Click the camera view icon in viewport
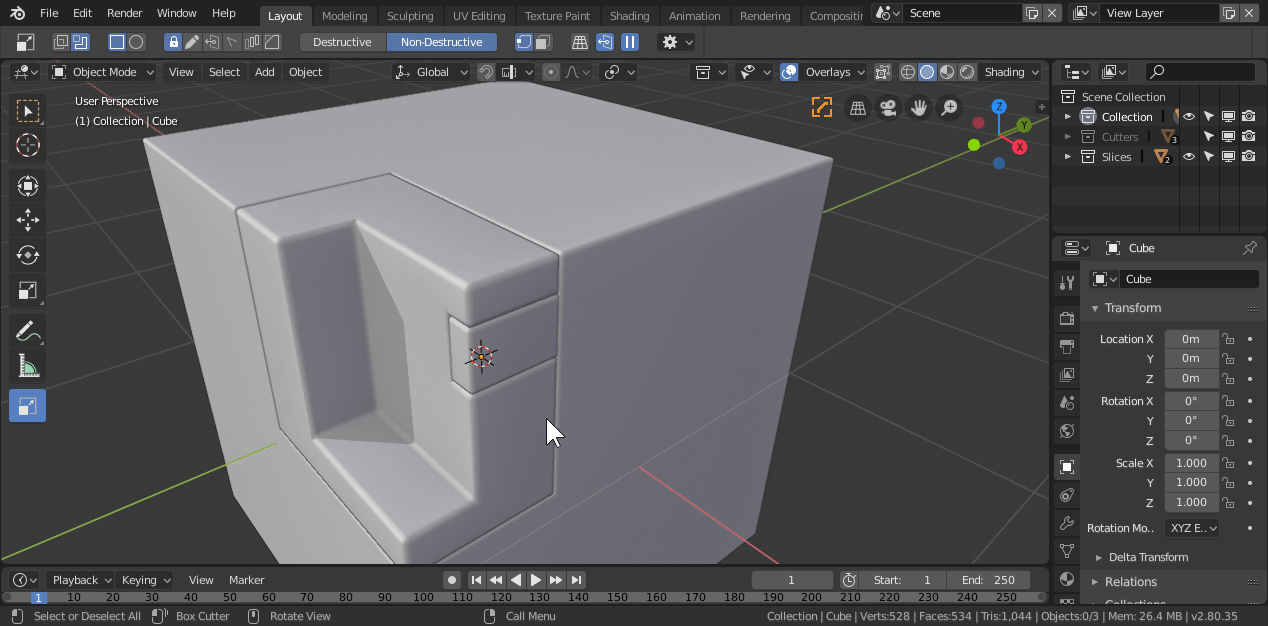The image size is (1268, 626). point(887,108)
